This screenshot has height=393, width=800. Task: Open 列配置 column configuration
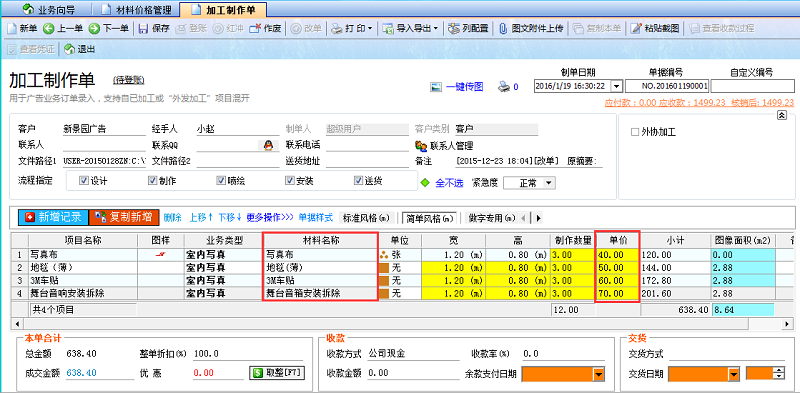click(468, 29)
